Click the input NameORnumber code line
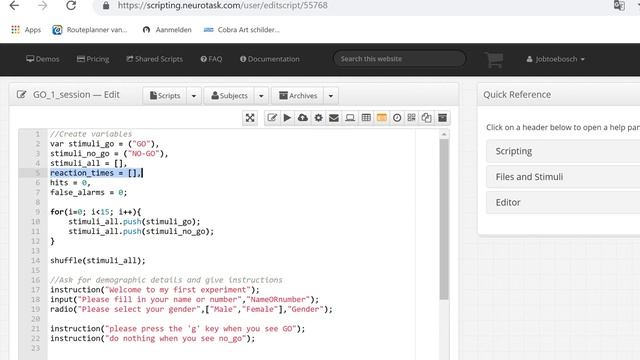 184,299
